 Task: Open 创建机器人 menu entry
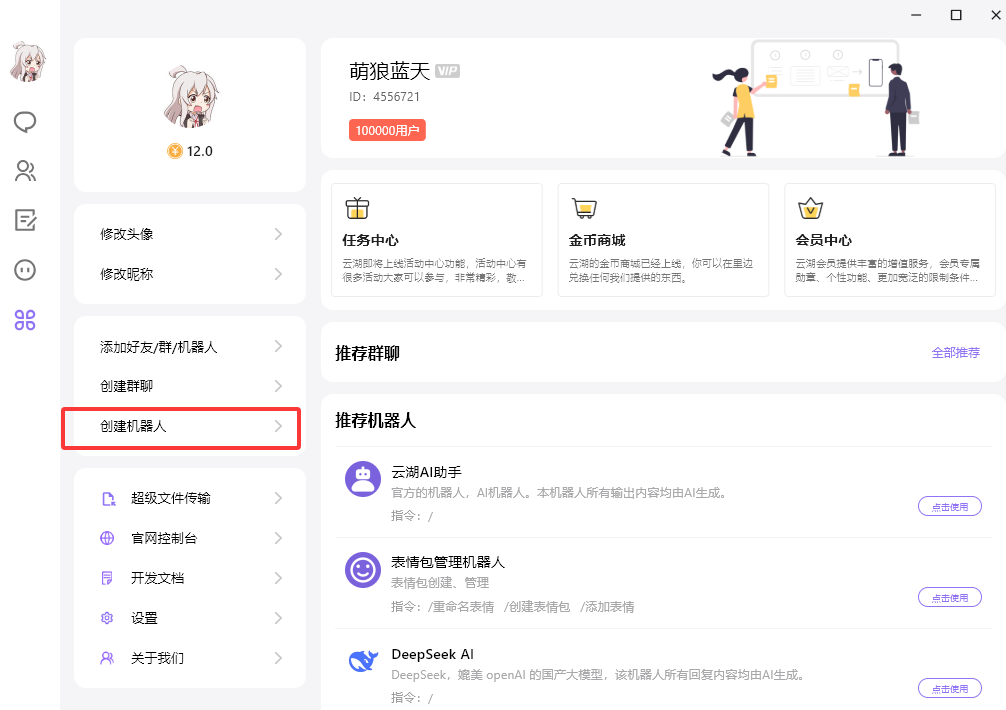[190, 427]
